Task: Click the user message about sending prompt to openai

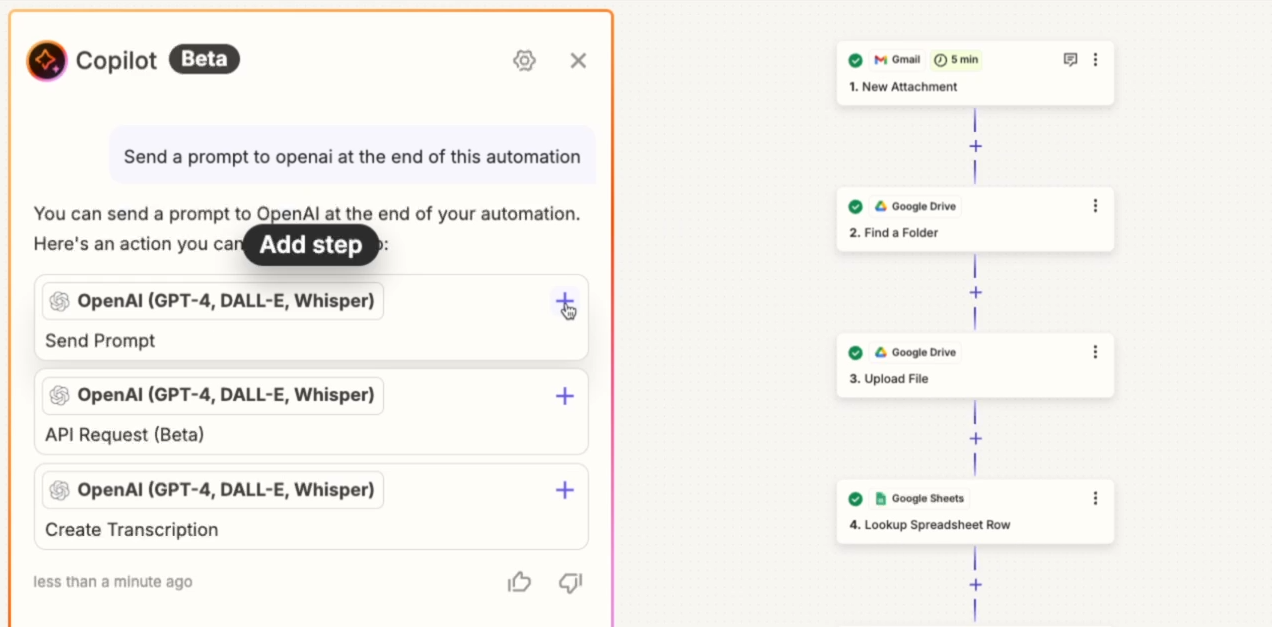Action: 352,156
